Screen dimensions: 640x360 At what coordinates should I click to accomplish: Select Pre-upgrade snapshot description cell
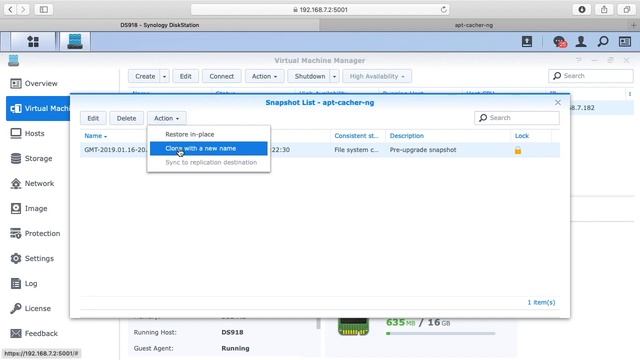pyautogui.click(x=423, y=150)
